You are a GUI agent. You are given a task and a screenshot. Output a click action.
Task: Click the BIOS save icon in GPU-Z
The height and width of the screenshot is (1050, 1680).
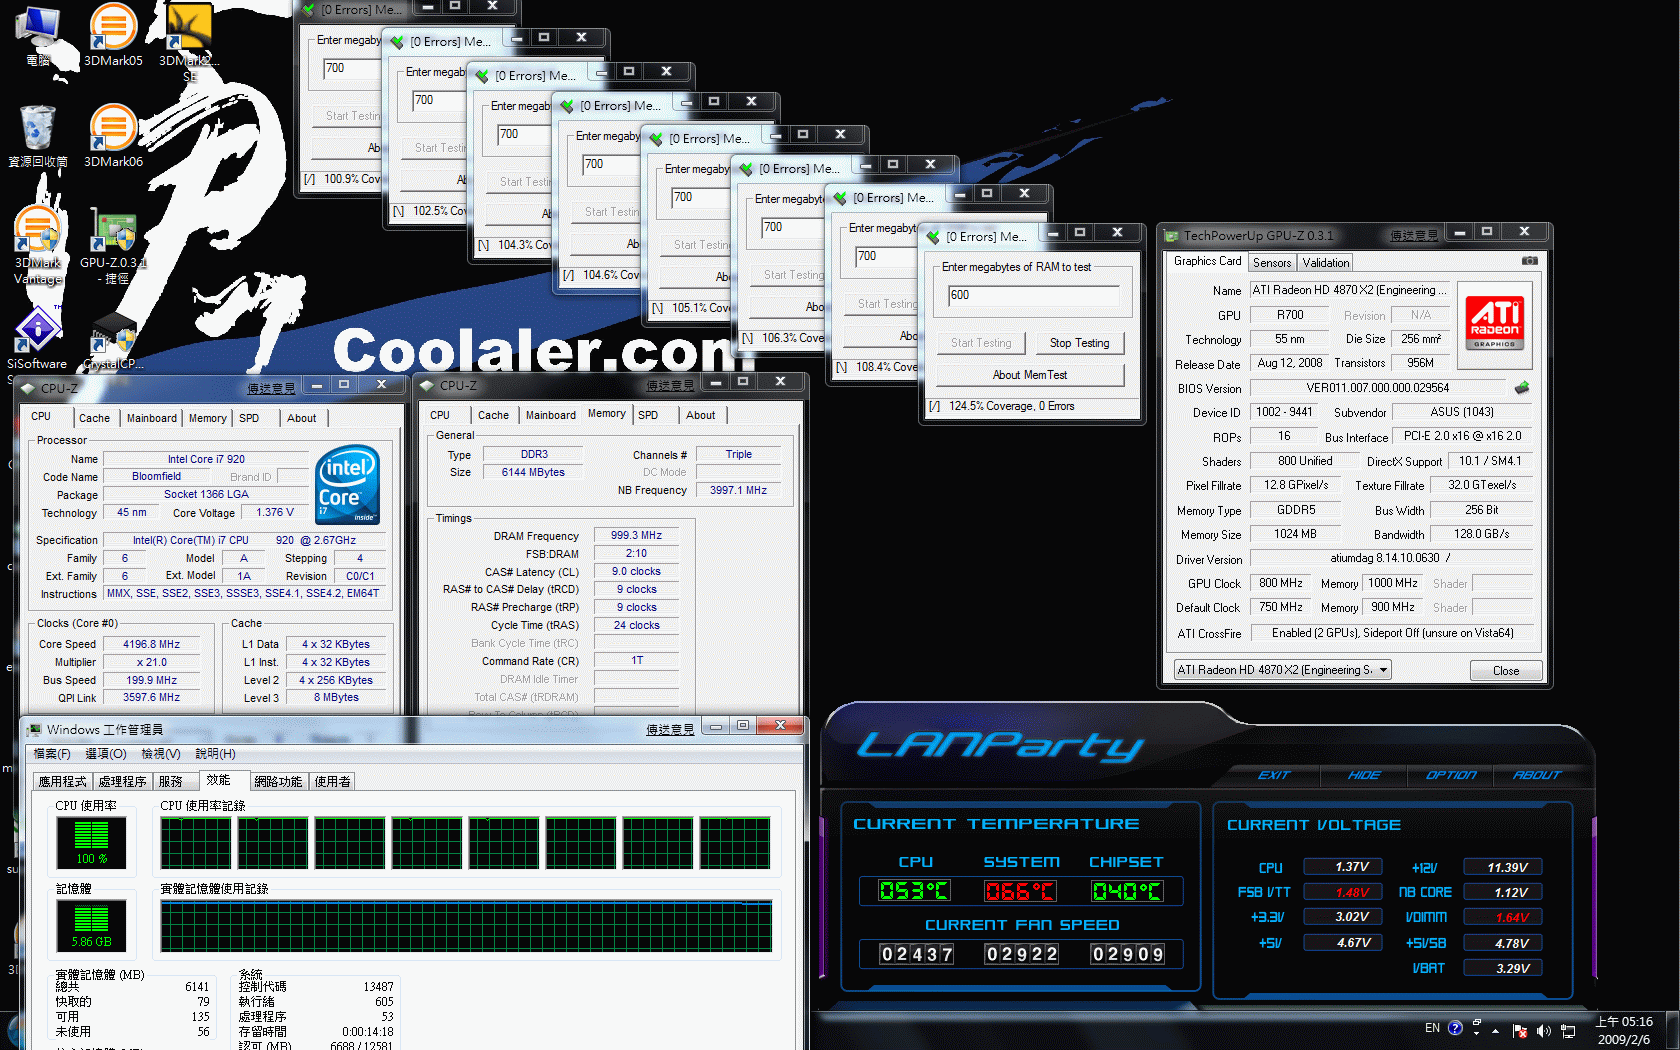pos(1521,388)
